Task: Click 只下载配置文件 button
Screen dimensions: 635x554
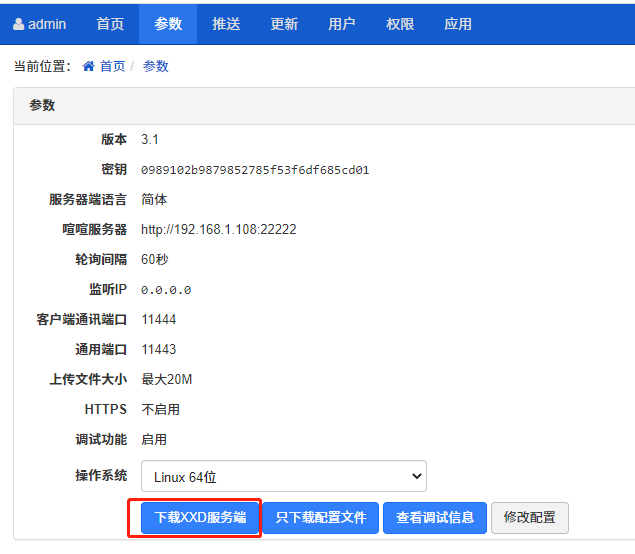Action: pyautogui.click(x=320, y=518)
